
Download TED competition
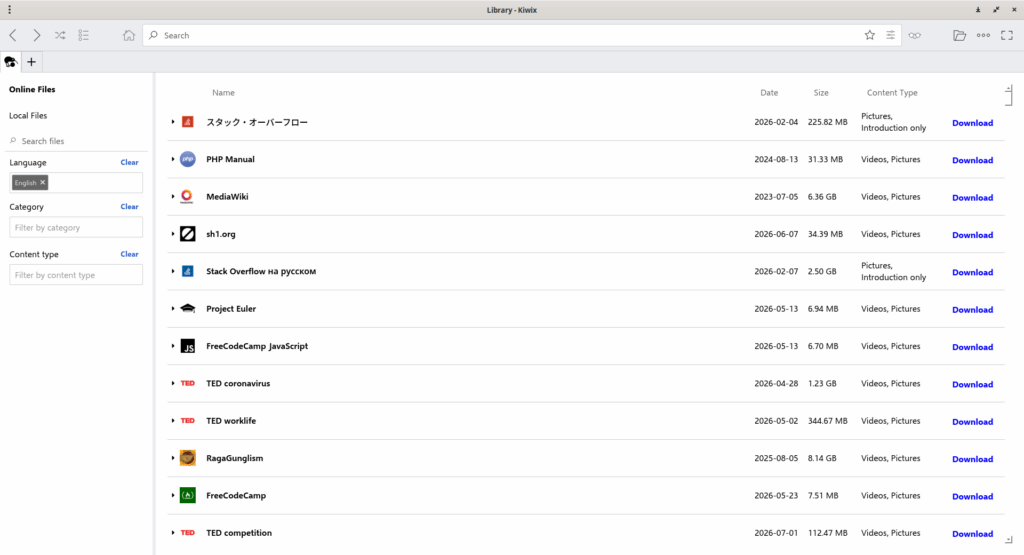click(x=972, y=533)
